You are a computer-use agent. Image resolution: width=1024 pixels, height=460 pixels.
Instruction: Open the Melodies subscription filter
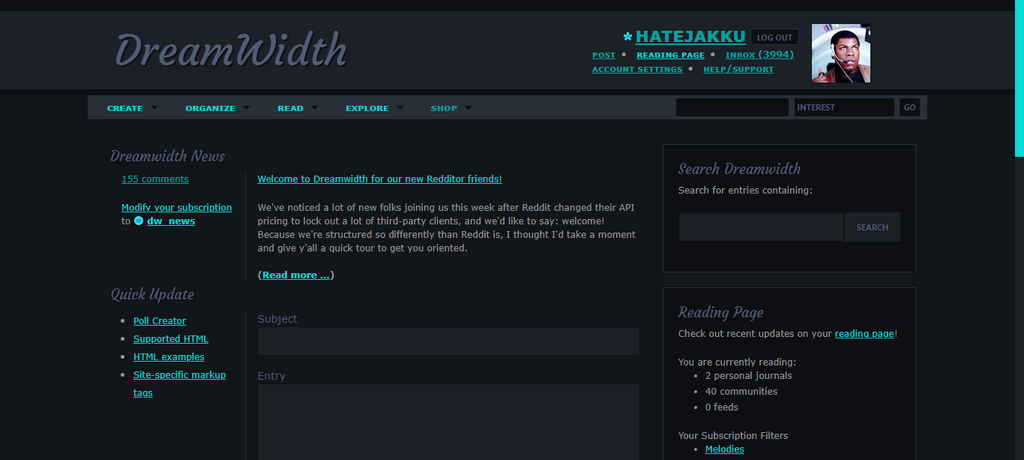point(724,450)
